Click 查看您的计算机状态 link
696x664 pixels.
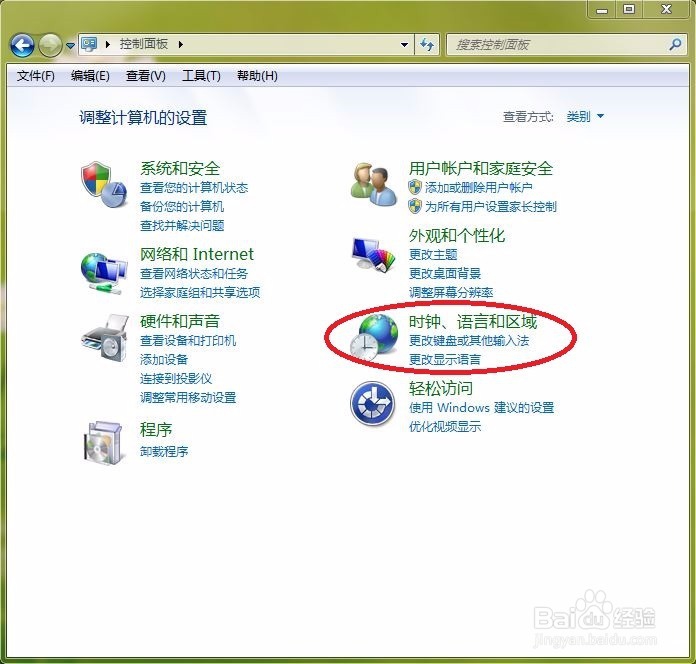pyautogui.click(x=194, y=188)
